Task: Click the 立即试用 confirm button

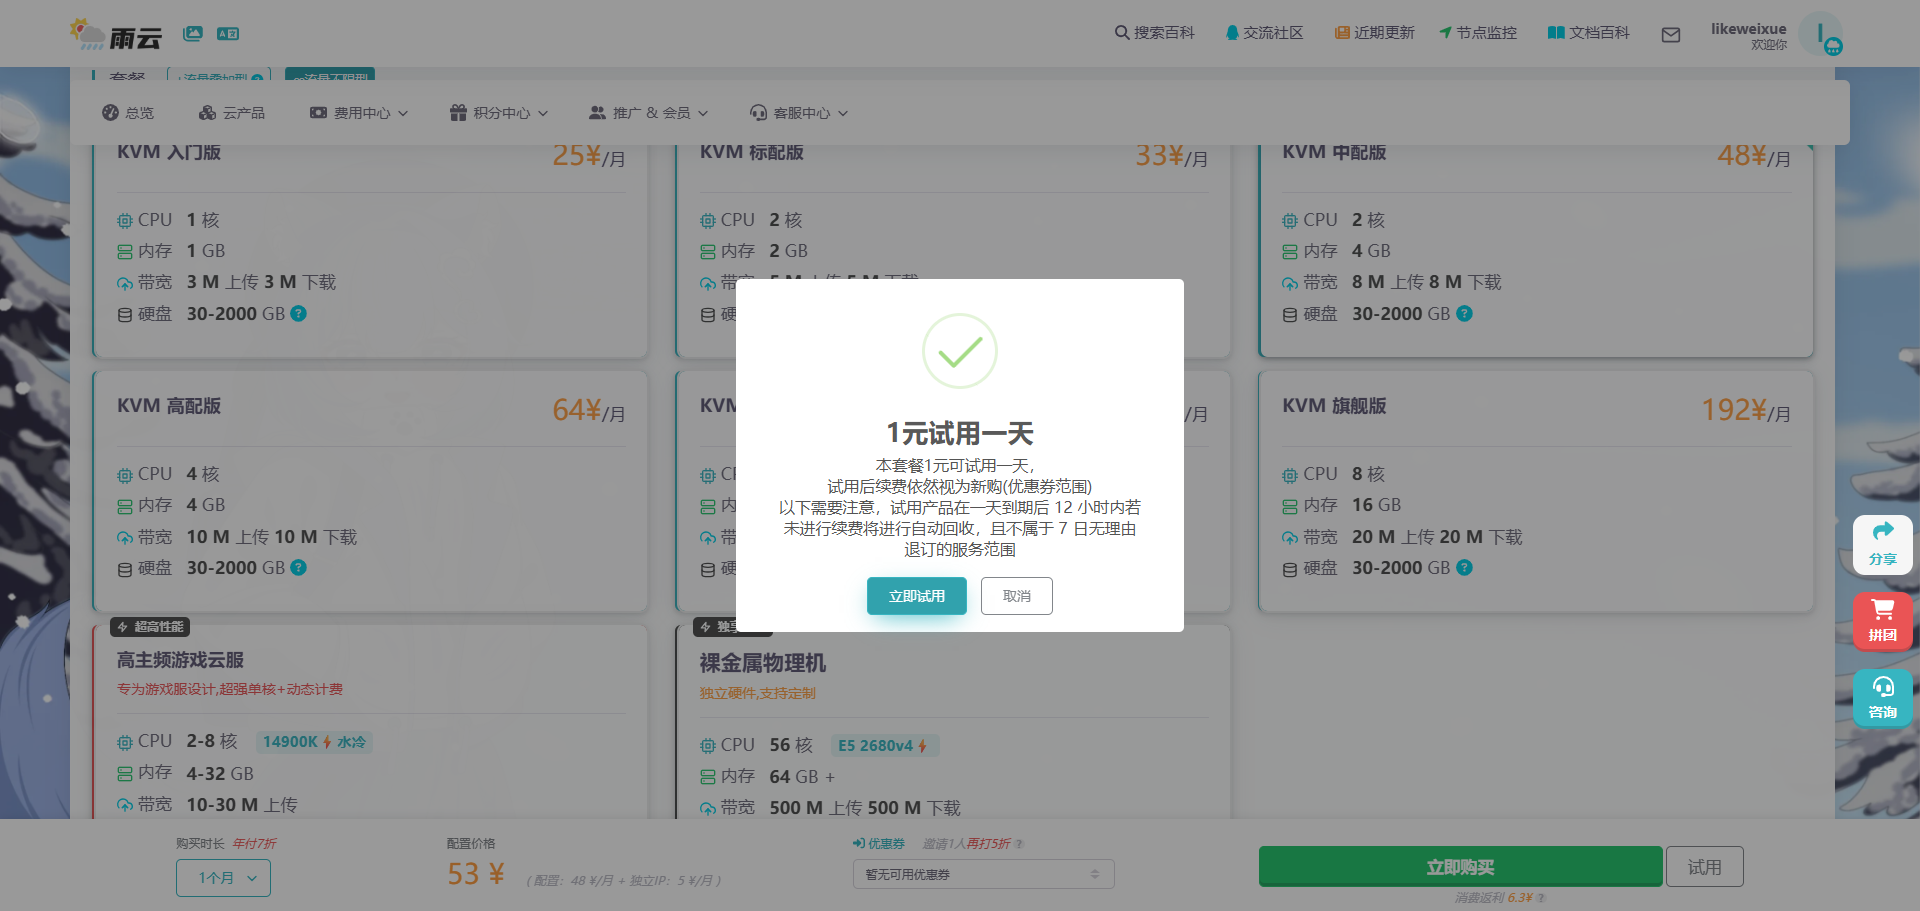Action: pos(916,596)
